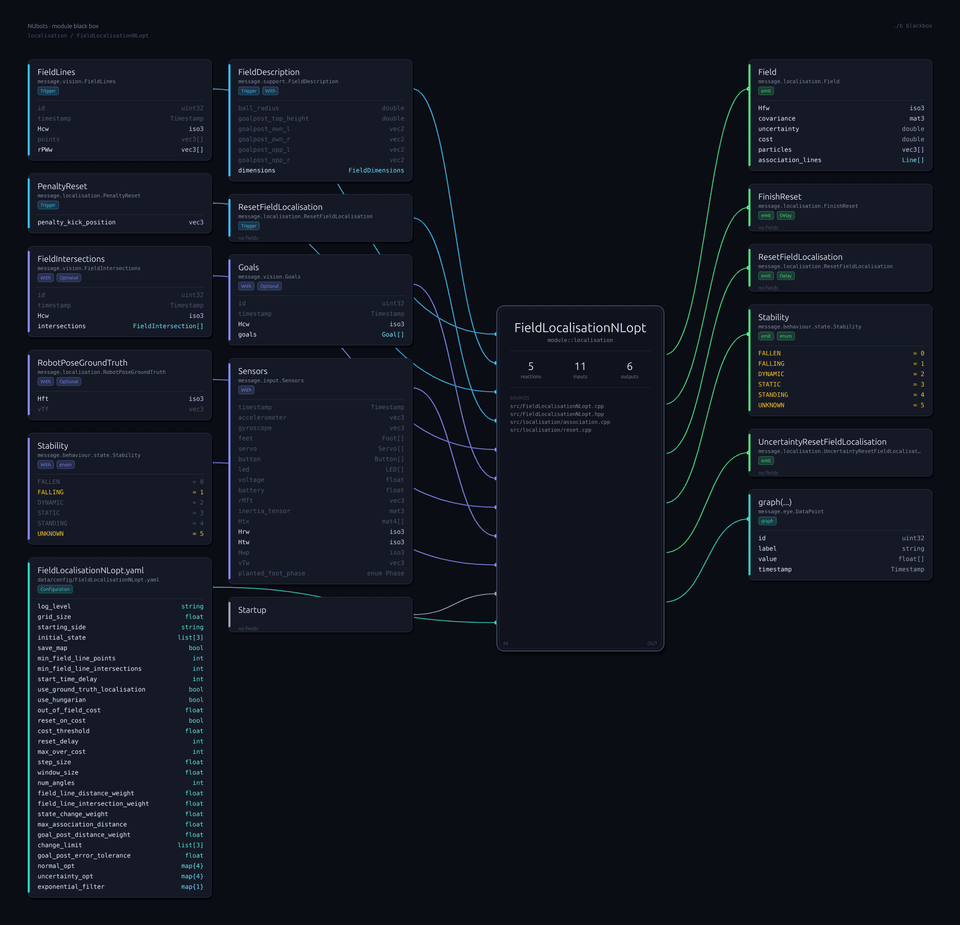This screenshot has width=960, height=925.
Task: Click the penalty_kick_position field
Action: coord(120,222)
